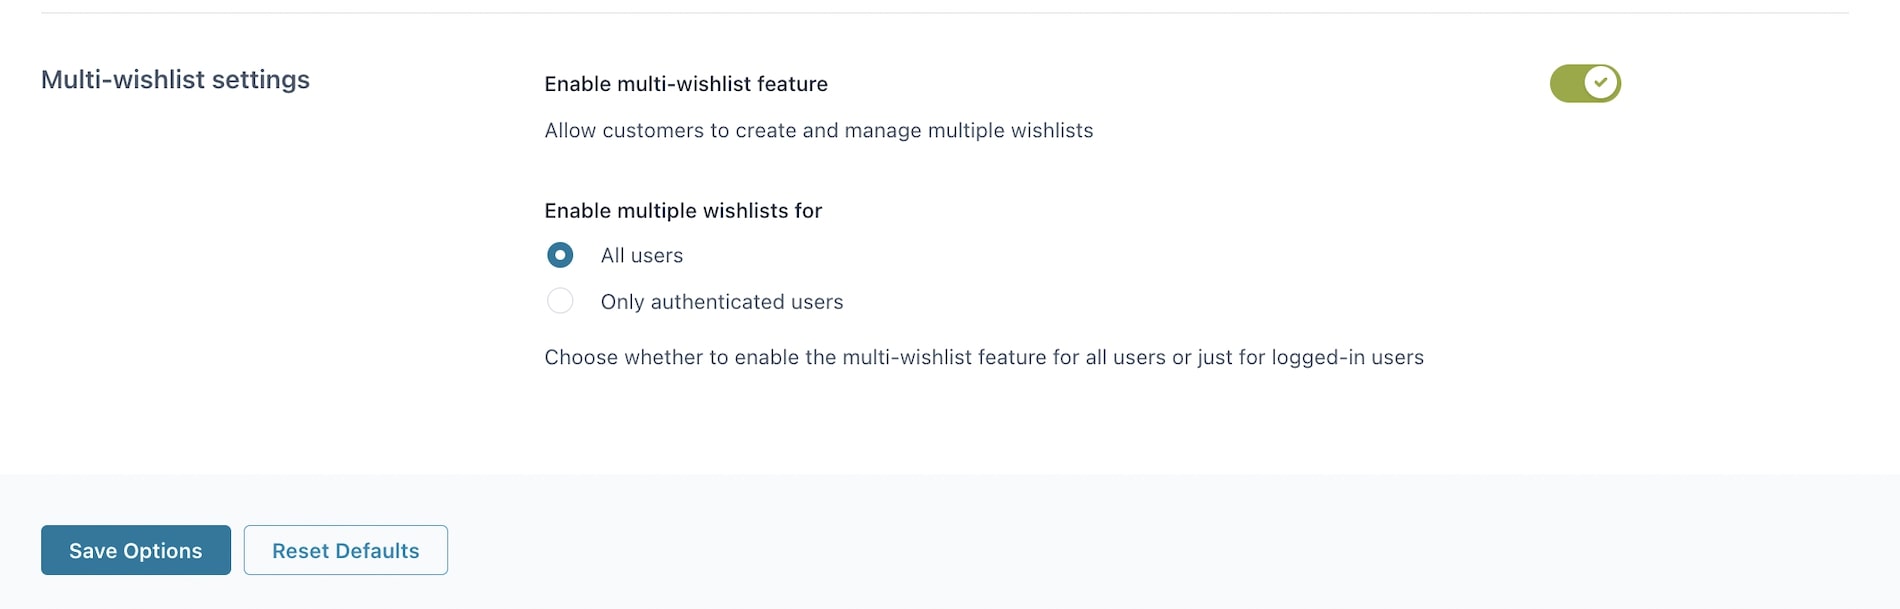This screenshot has height=609, width=1900.
Task: Click the checkmark knob on the green switch
Action: (x=1601, y=83)
